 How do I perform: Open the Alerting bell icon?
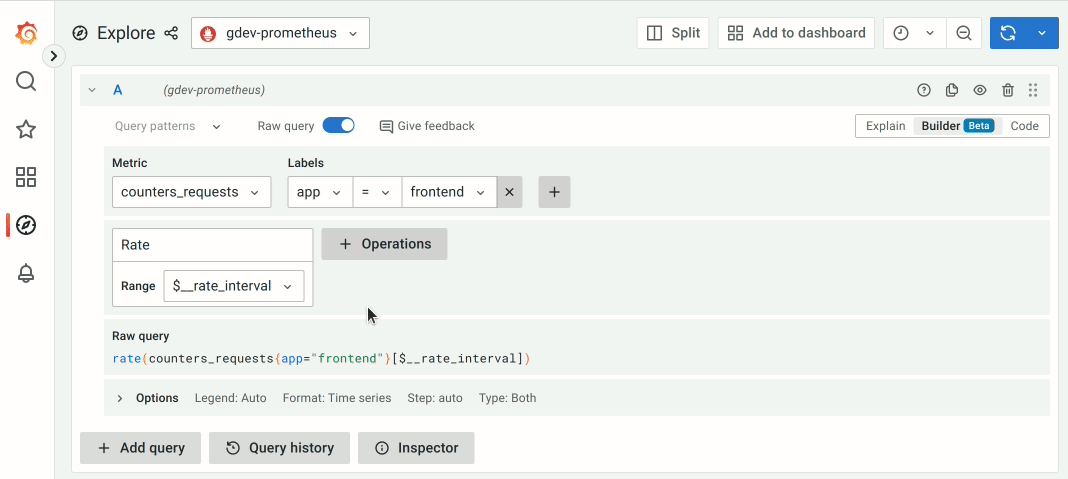(x=27, y=273)
